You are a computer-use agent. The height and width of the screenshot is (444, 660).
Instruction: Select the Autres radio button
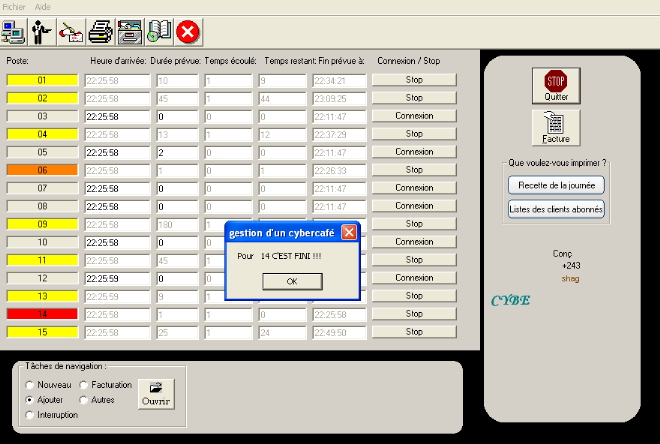click(85, 400)
